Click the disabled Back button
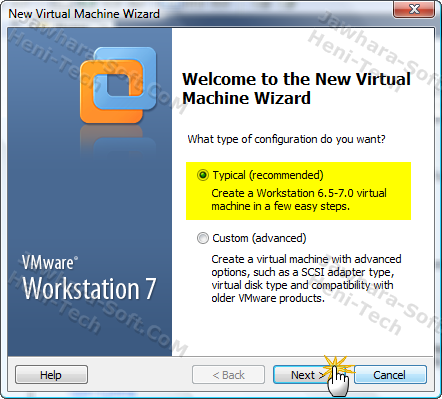This screenshot has width=442, height=399. pos(228,375)
